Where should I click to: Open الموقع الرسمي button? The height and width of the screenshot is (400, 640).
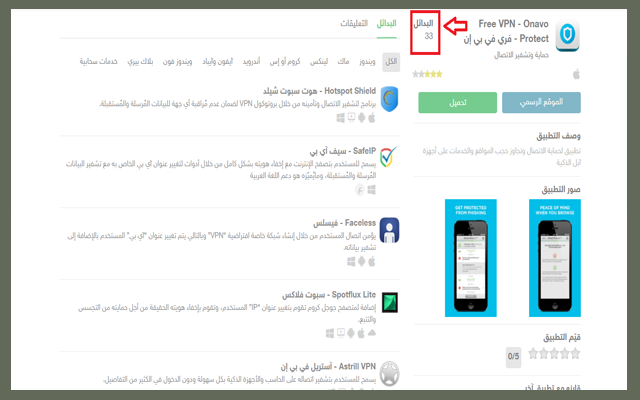coord(541,102)
